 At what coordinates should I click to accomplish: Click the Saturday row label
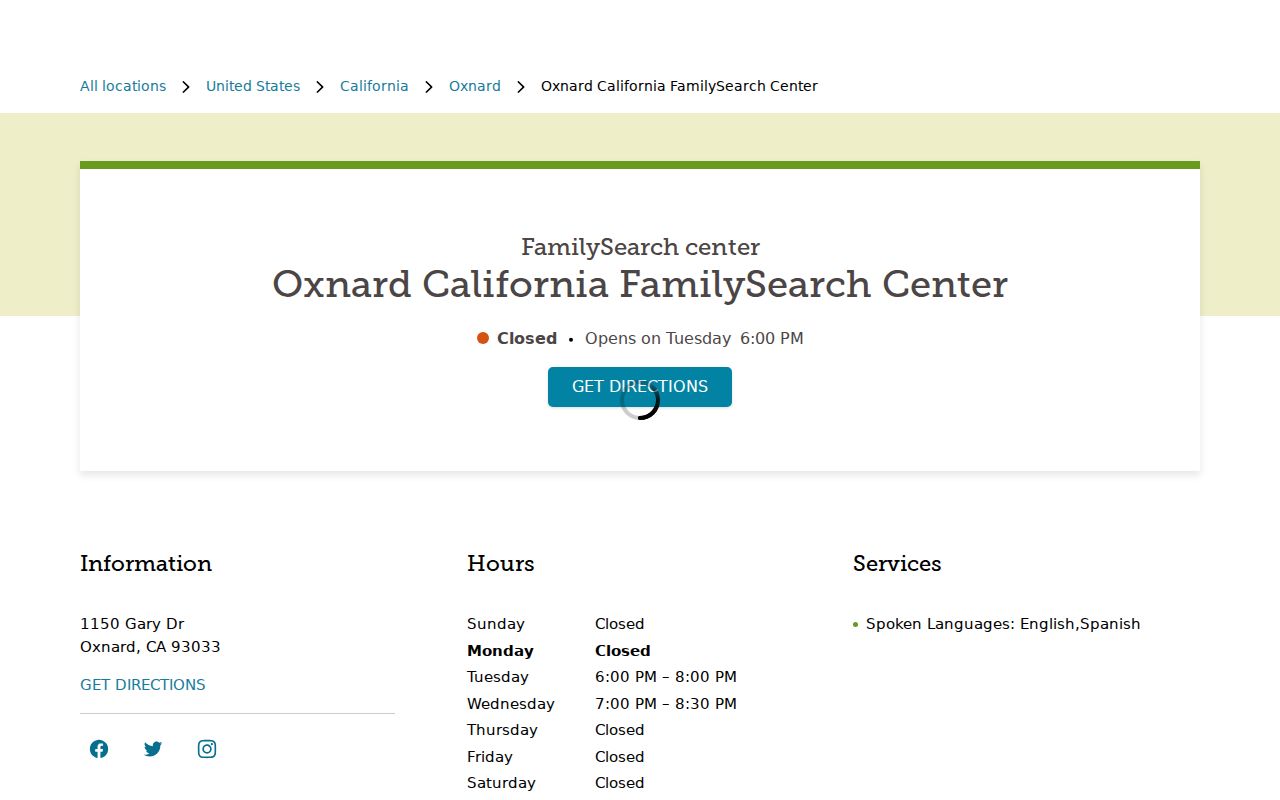pos(501,783)
